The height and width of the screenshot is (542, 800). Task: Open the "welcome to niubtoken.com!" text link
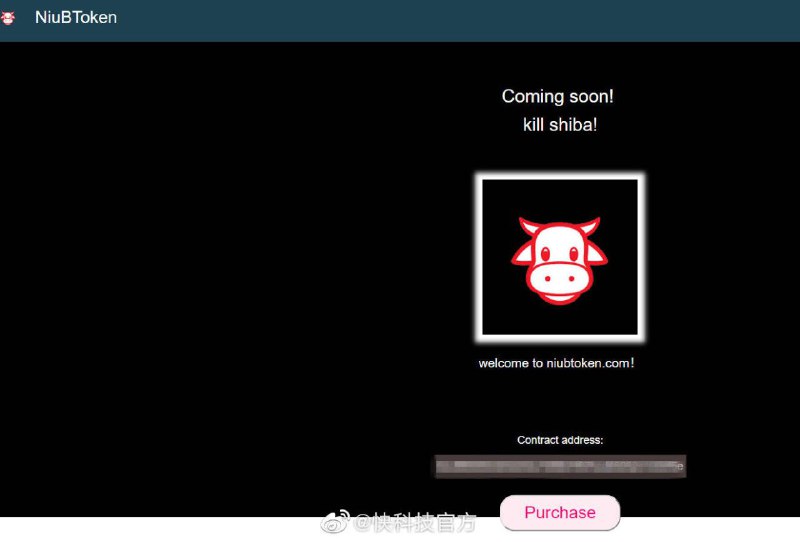click(556, 363)
